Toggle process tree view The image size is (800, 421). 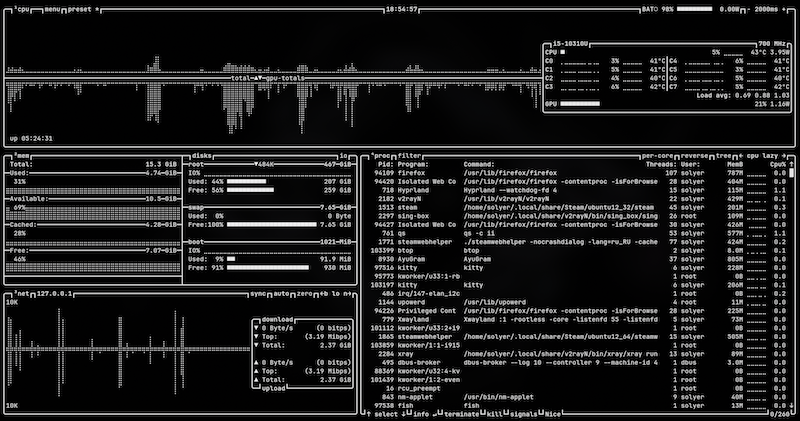tap(723, 156)
